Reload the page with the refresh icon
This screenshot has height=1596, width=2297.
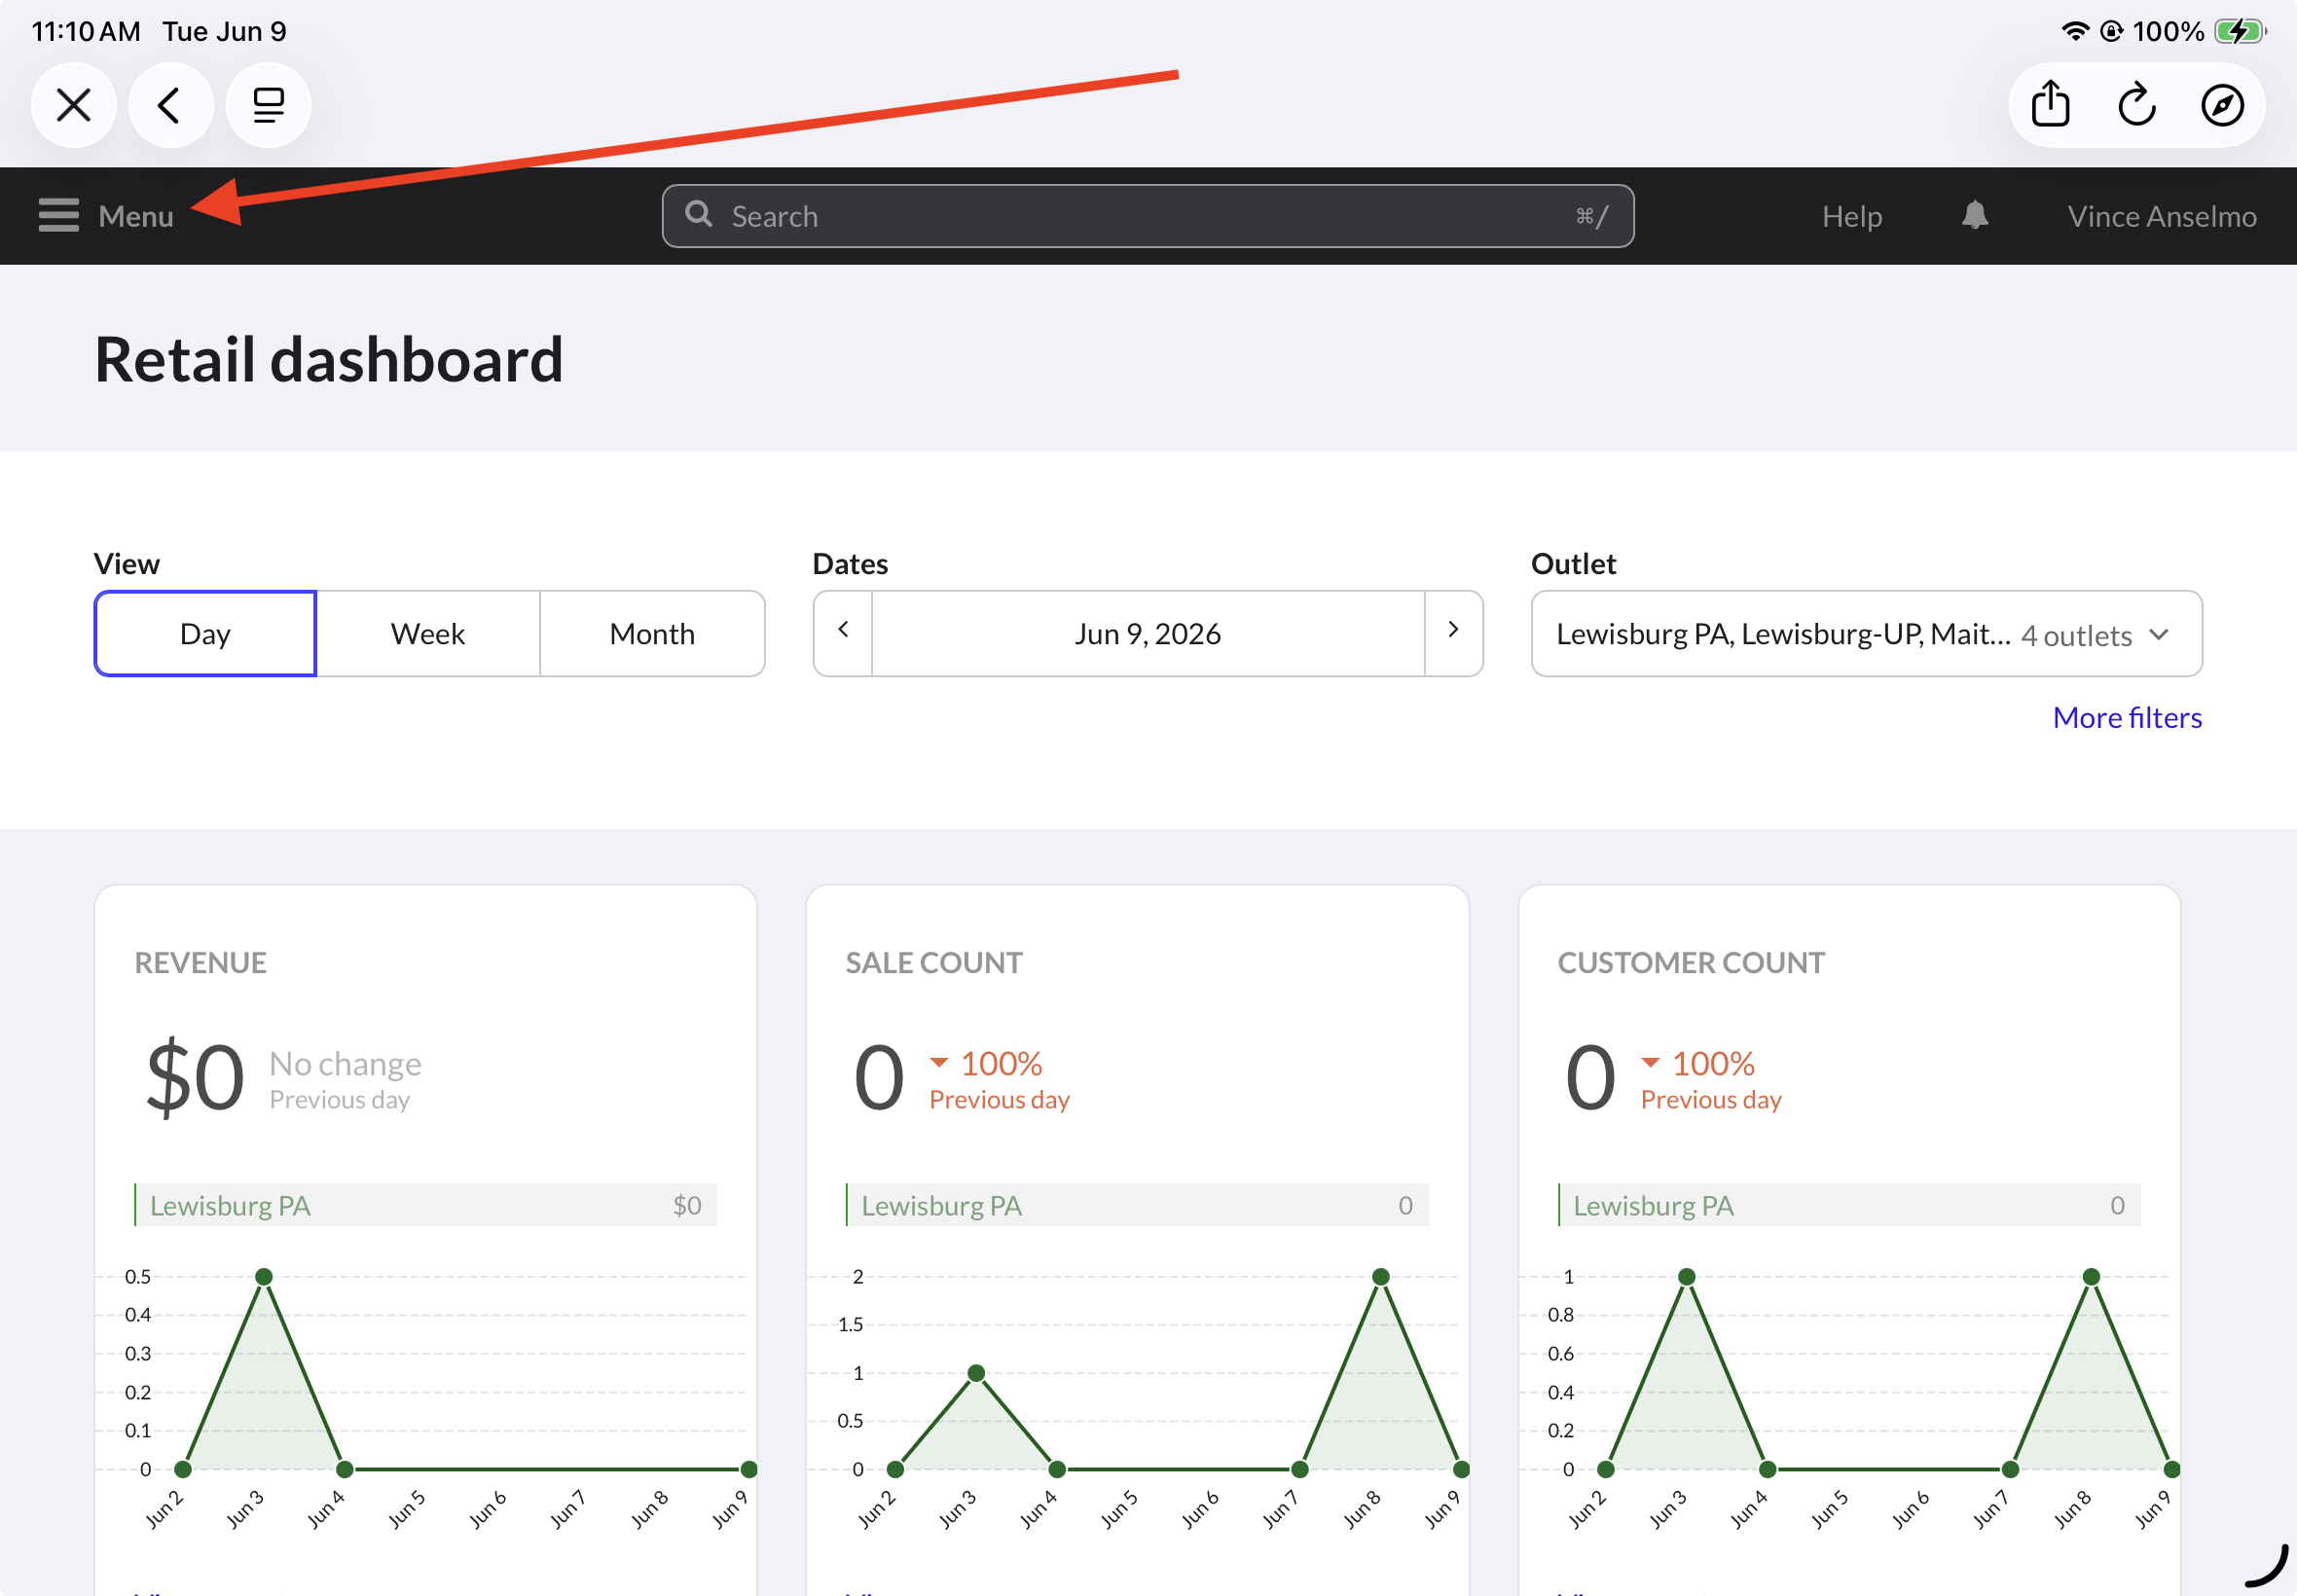2136,104
